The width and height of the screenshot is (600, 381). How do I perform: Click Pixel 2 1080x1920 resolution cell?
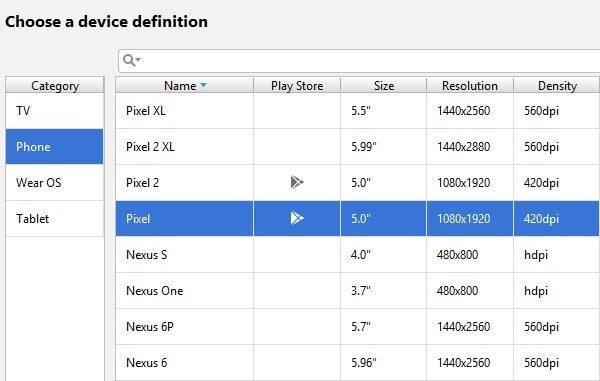coord(470,183)
